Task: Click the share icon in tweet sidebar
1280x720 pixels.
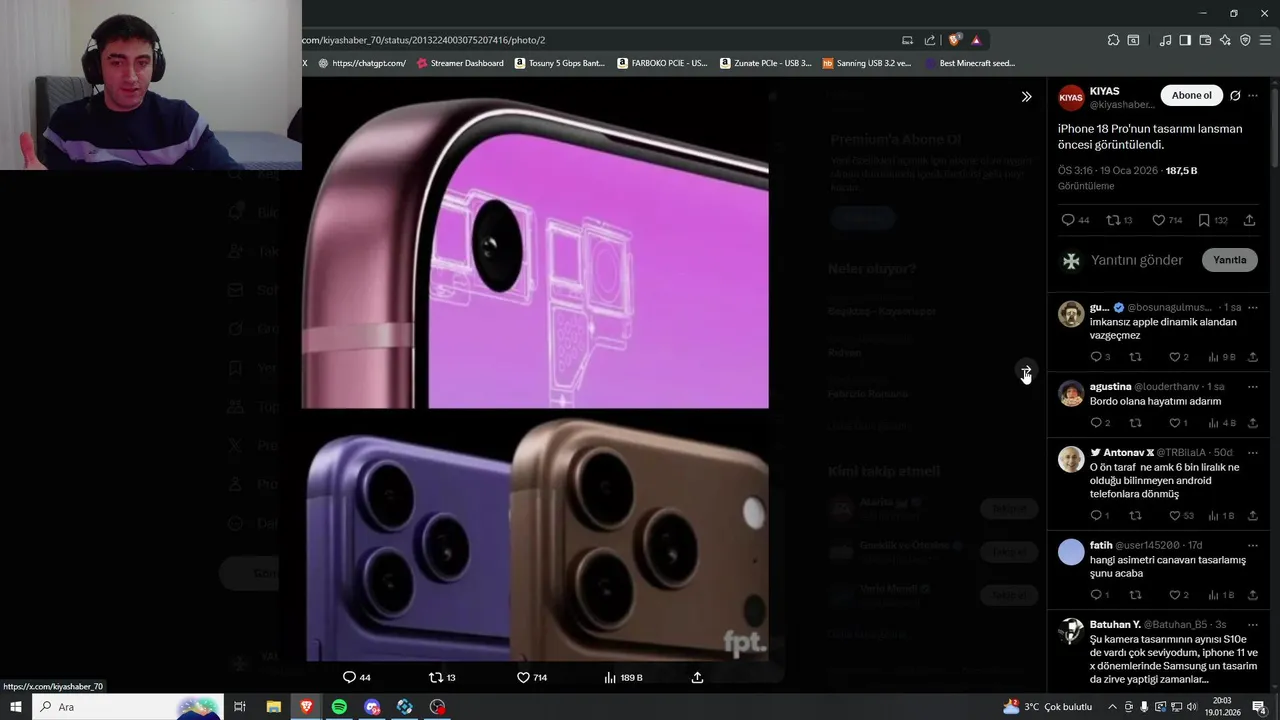Action: pos(1249,220)
